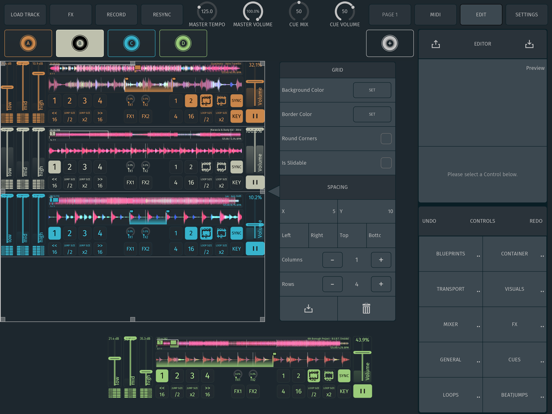Screen dimensions: 552x414
Task: Click the LOAD TRACK button
Action: pyautogui.click(x=25, y=14)
